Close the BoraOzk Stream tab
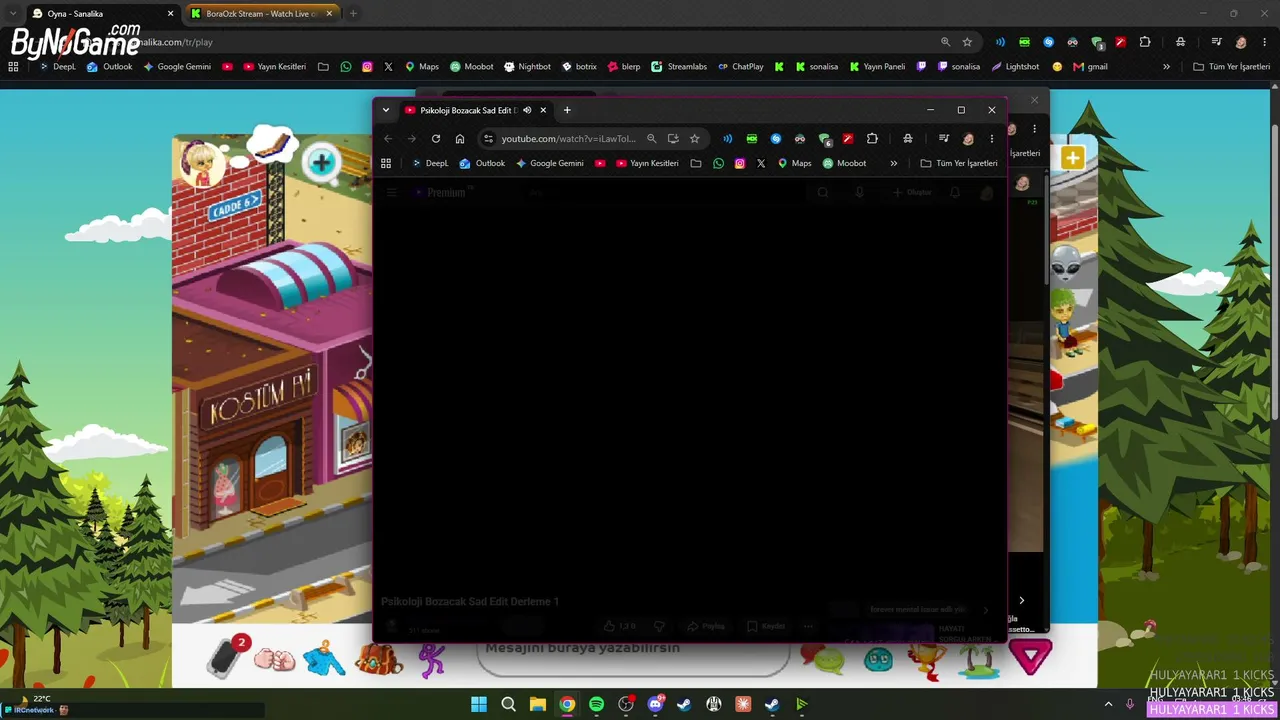This screenshot has height=720, width=1280. click(x=329, y=14)
